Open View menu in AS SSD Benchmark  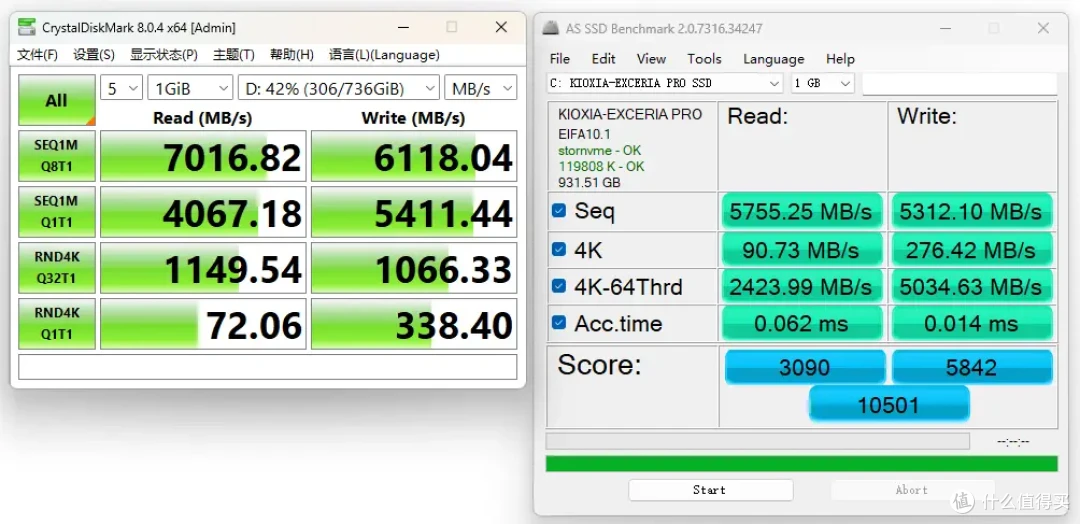click(651, 59)
